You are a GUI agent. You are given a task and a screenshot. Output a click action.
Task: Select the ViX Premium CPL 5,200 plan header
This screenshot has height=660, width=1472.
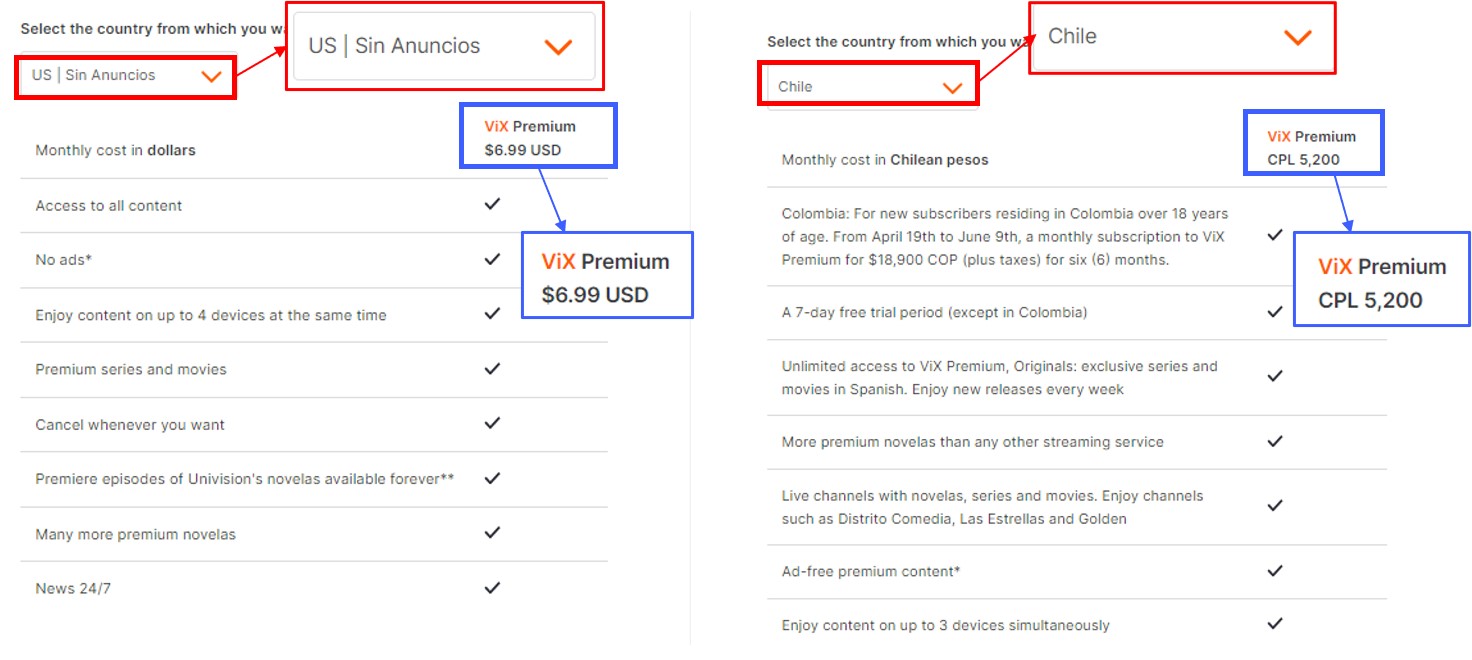click(1312, 147)
